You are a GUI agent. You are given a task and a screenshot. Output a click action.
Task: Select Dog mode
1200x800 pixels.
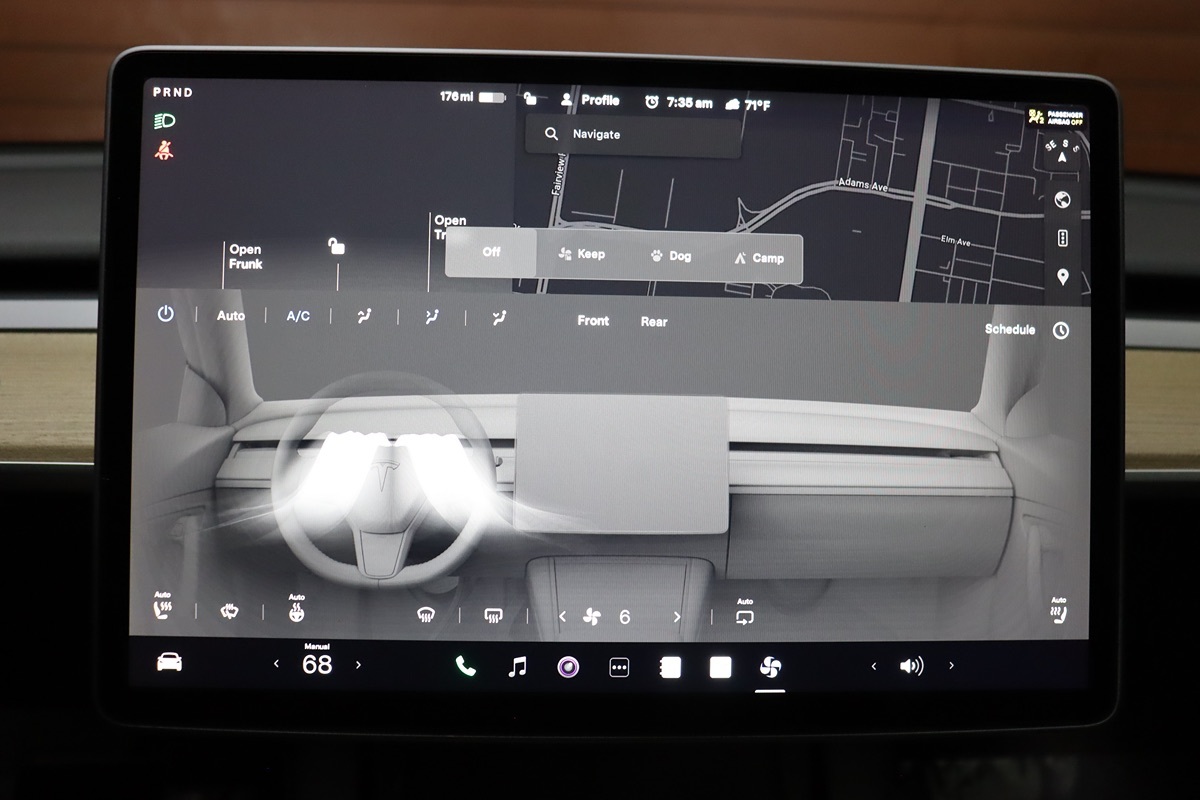(671, 256)
